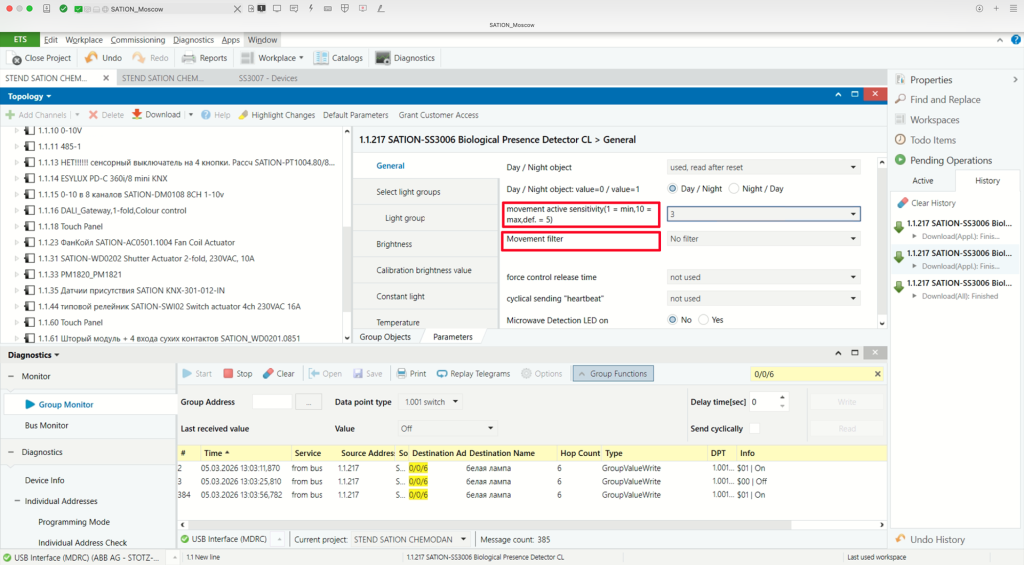Open the Apps menu
This screenshot has height=565, width=1024.
coord(231,40)
